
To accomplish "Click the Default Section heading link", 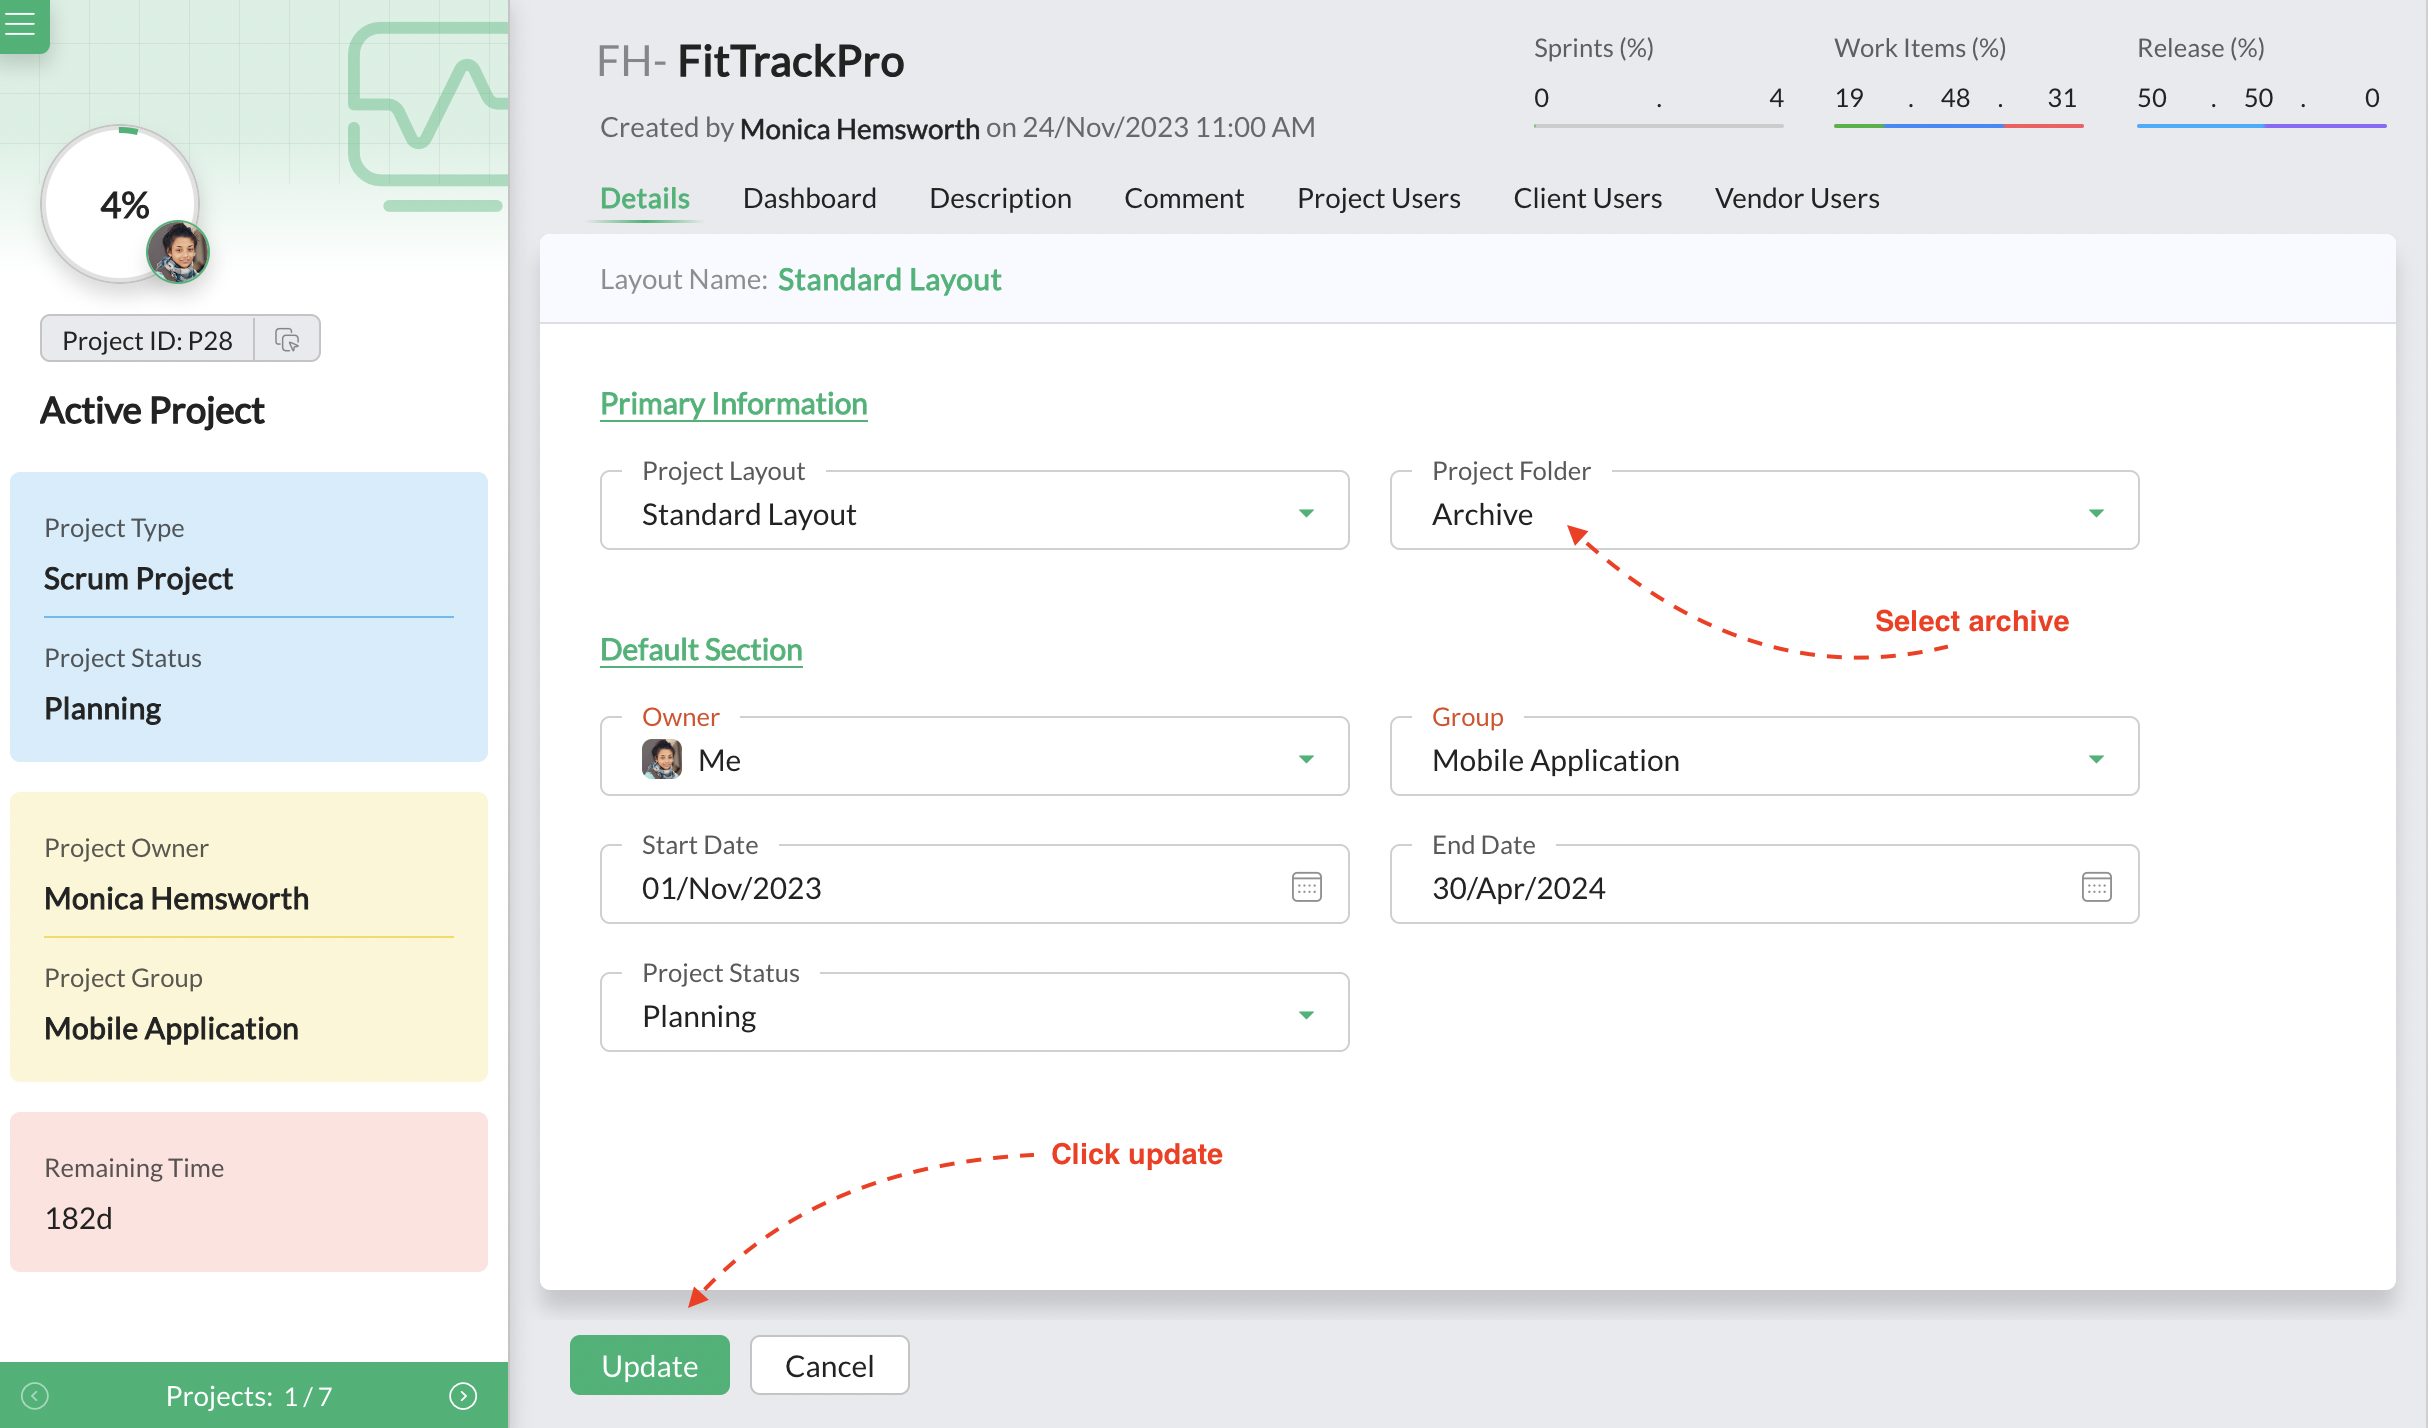I will coord(701,650).
